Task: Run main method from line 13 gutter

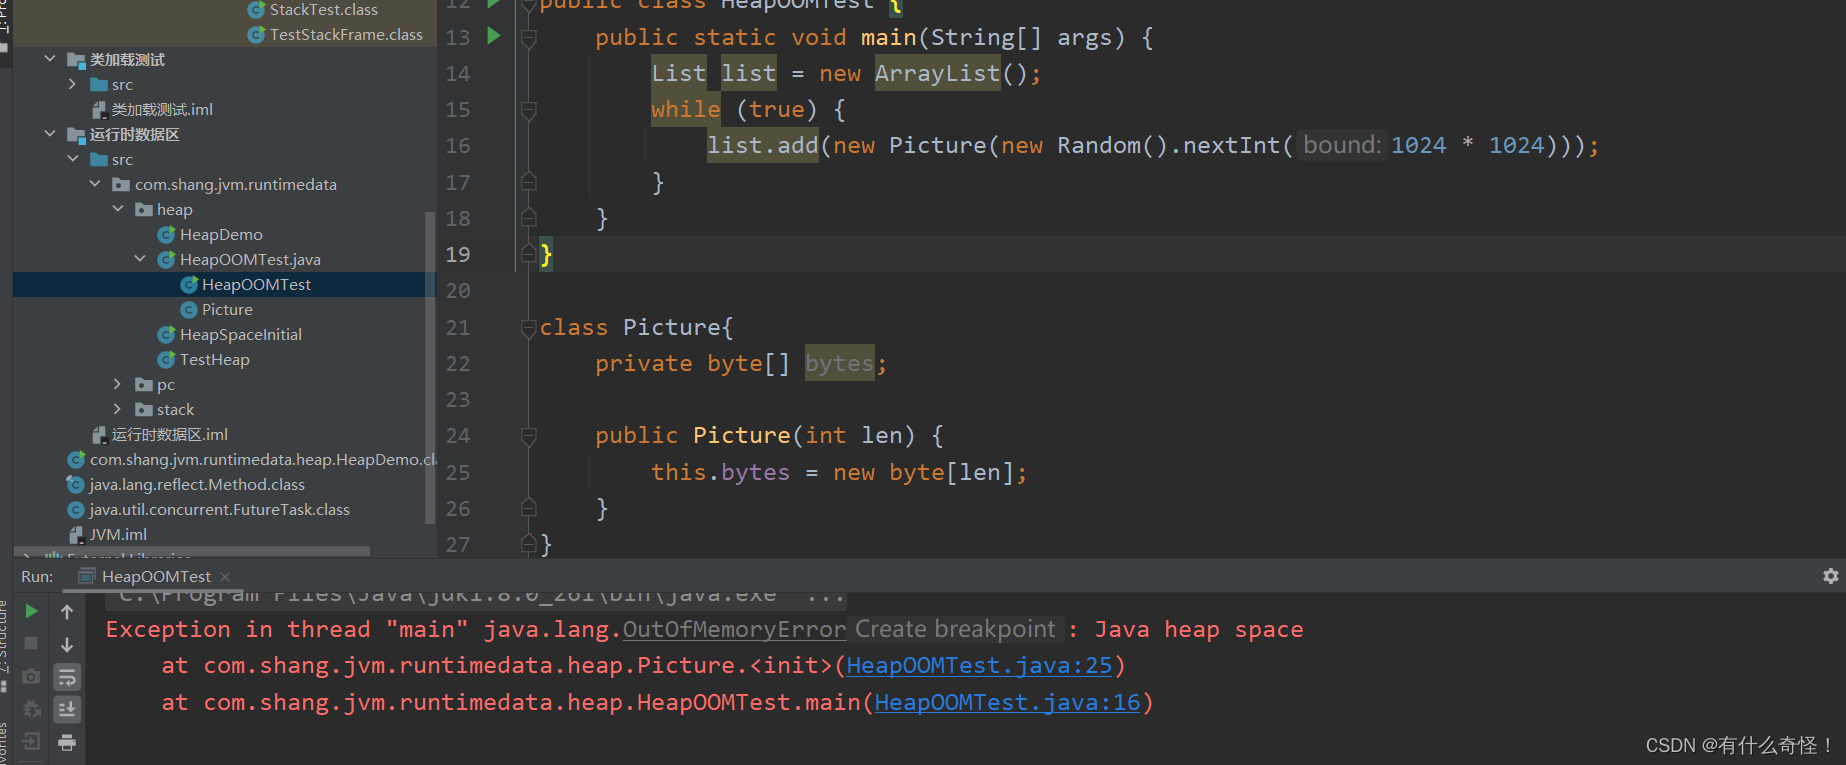Action: 493,36
